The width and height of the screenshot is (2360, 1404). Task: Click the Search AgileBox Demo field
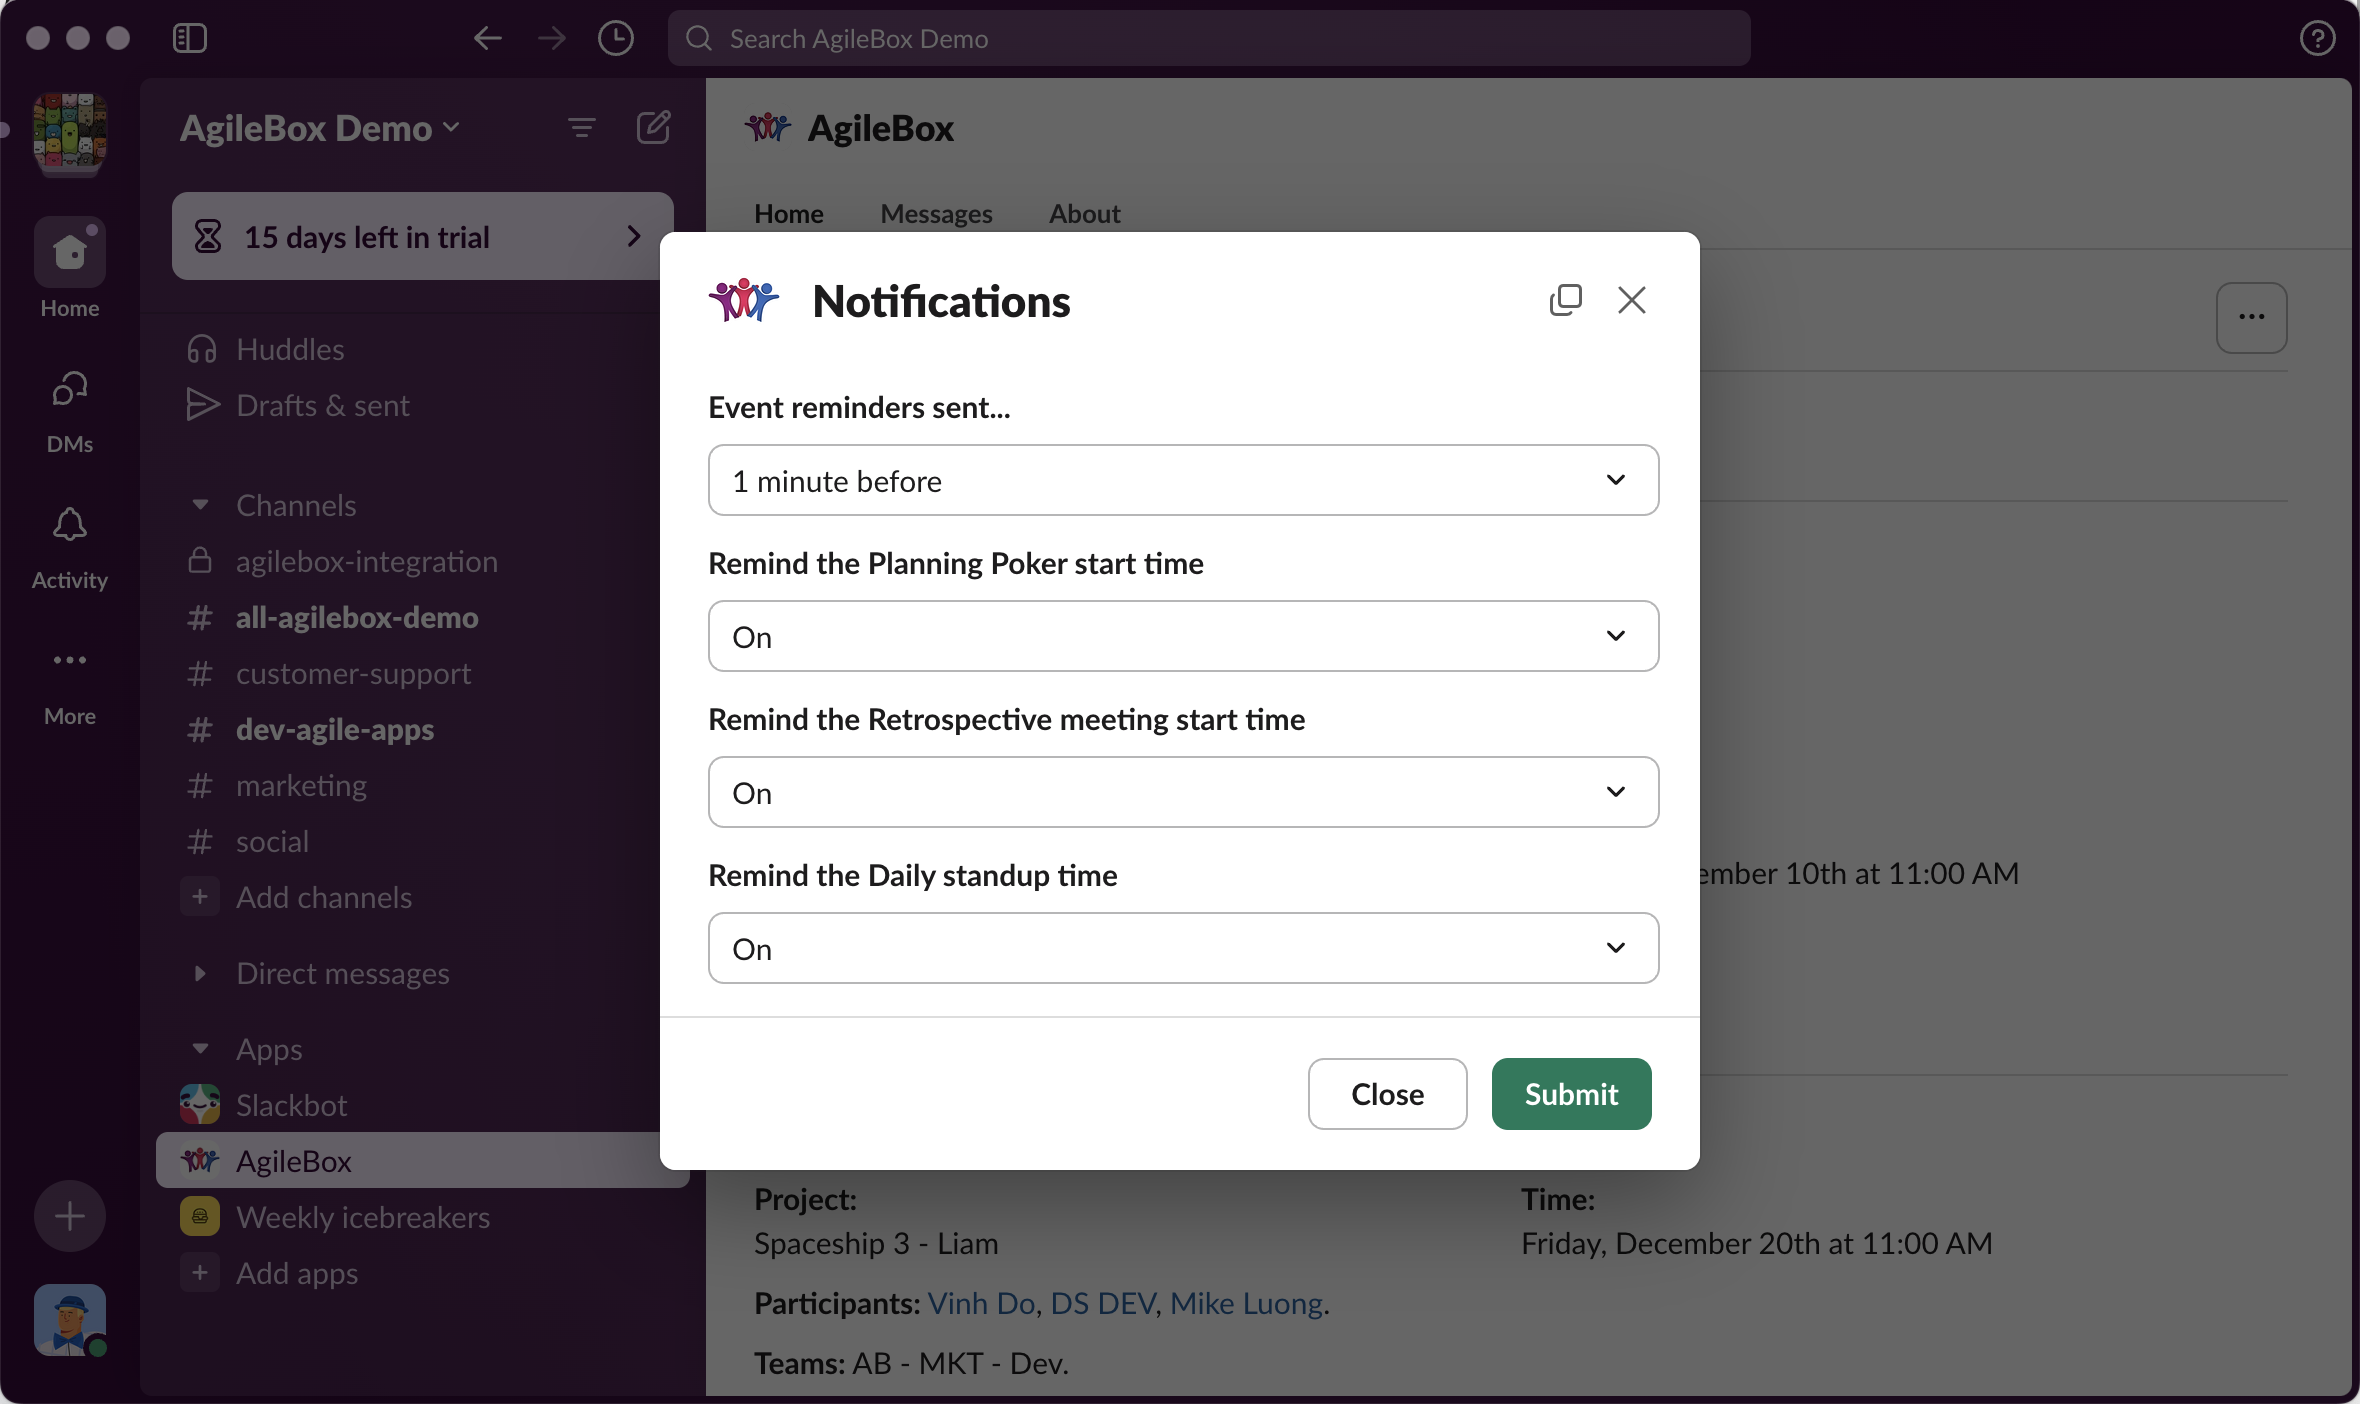click(x=1208, y=39)
